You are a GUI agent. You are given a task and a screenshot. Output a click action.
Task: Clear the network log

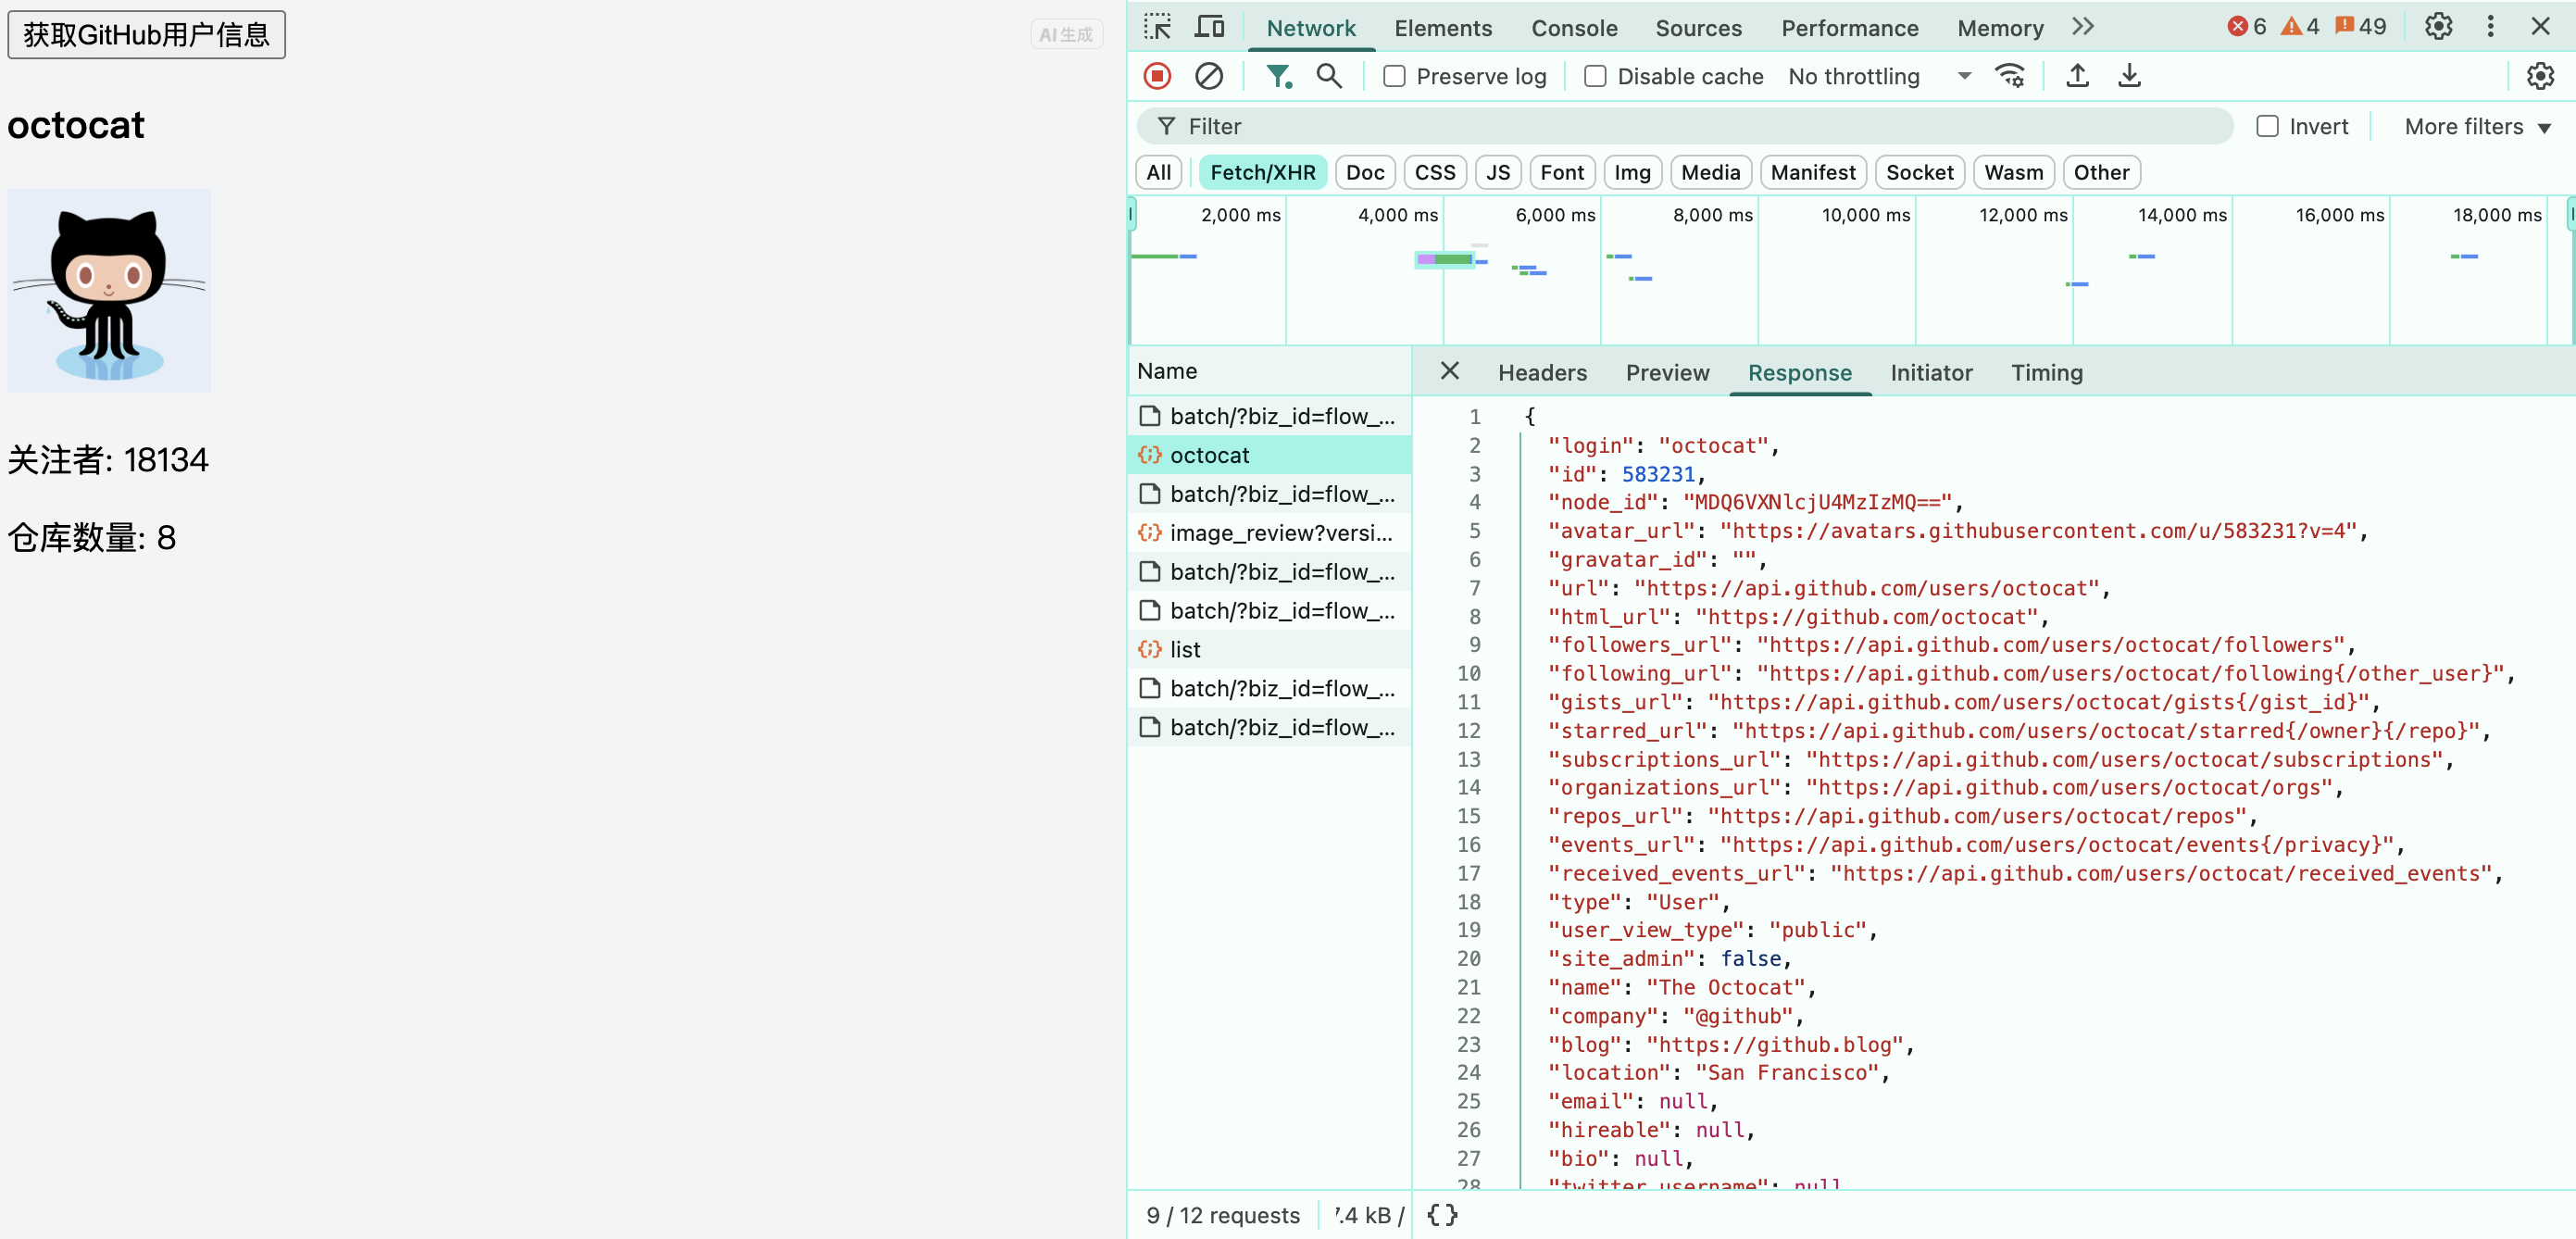pyautogui.click(x=1208, y=76)
